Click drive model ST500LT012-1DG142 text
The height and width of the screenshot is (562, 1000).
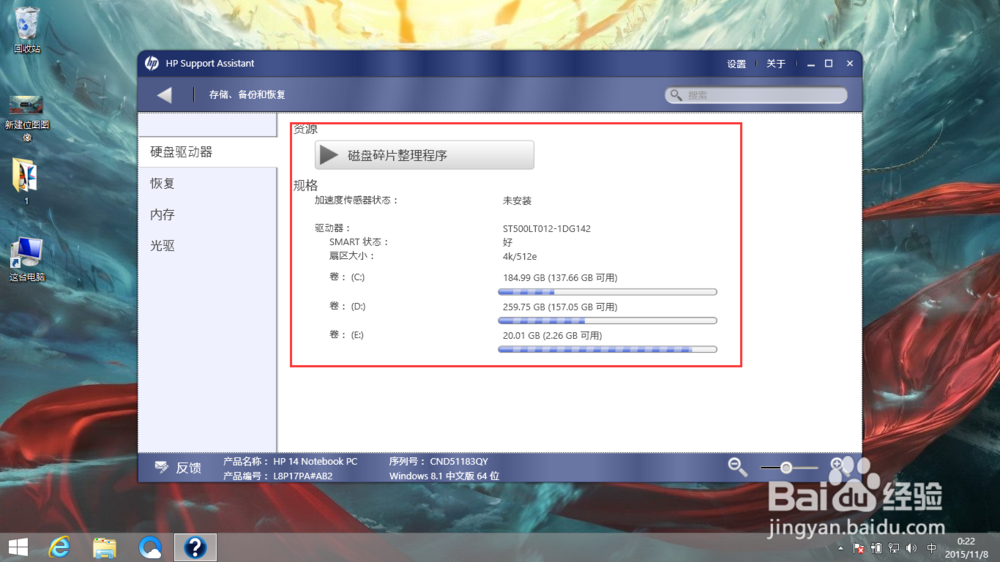pyautogui.click(x=547, y=228)
